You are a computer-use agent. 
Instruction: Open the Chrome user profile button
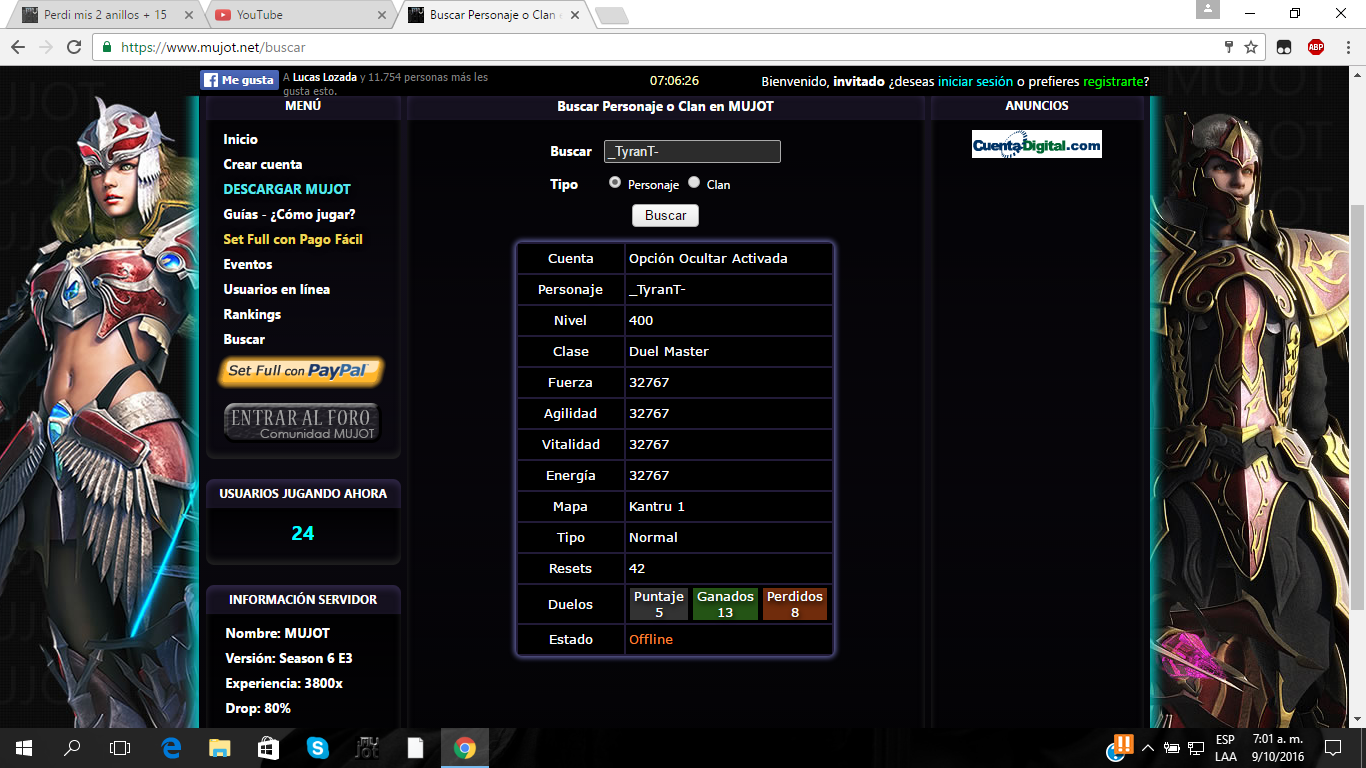(1208, 10)
